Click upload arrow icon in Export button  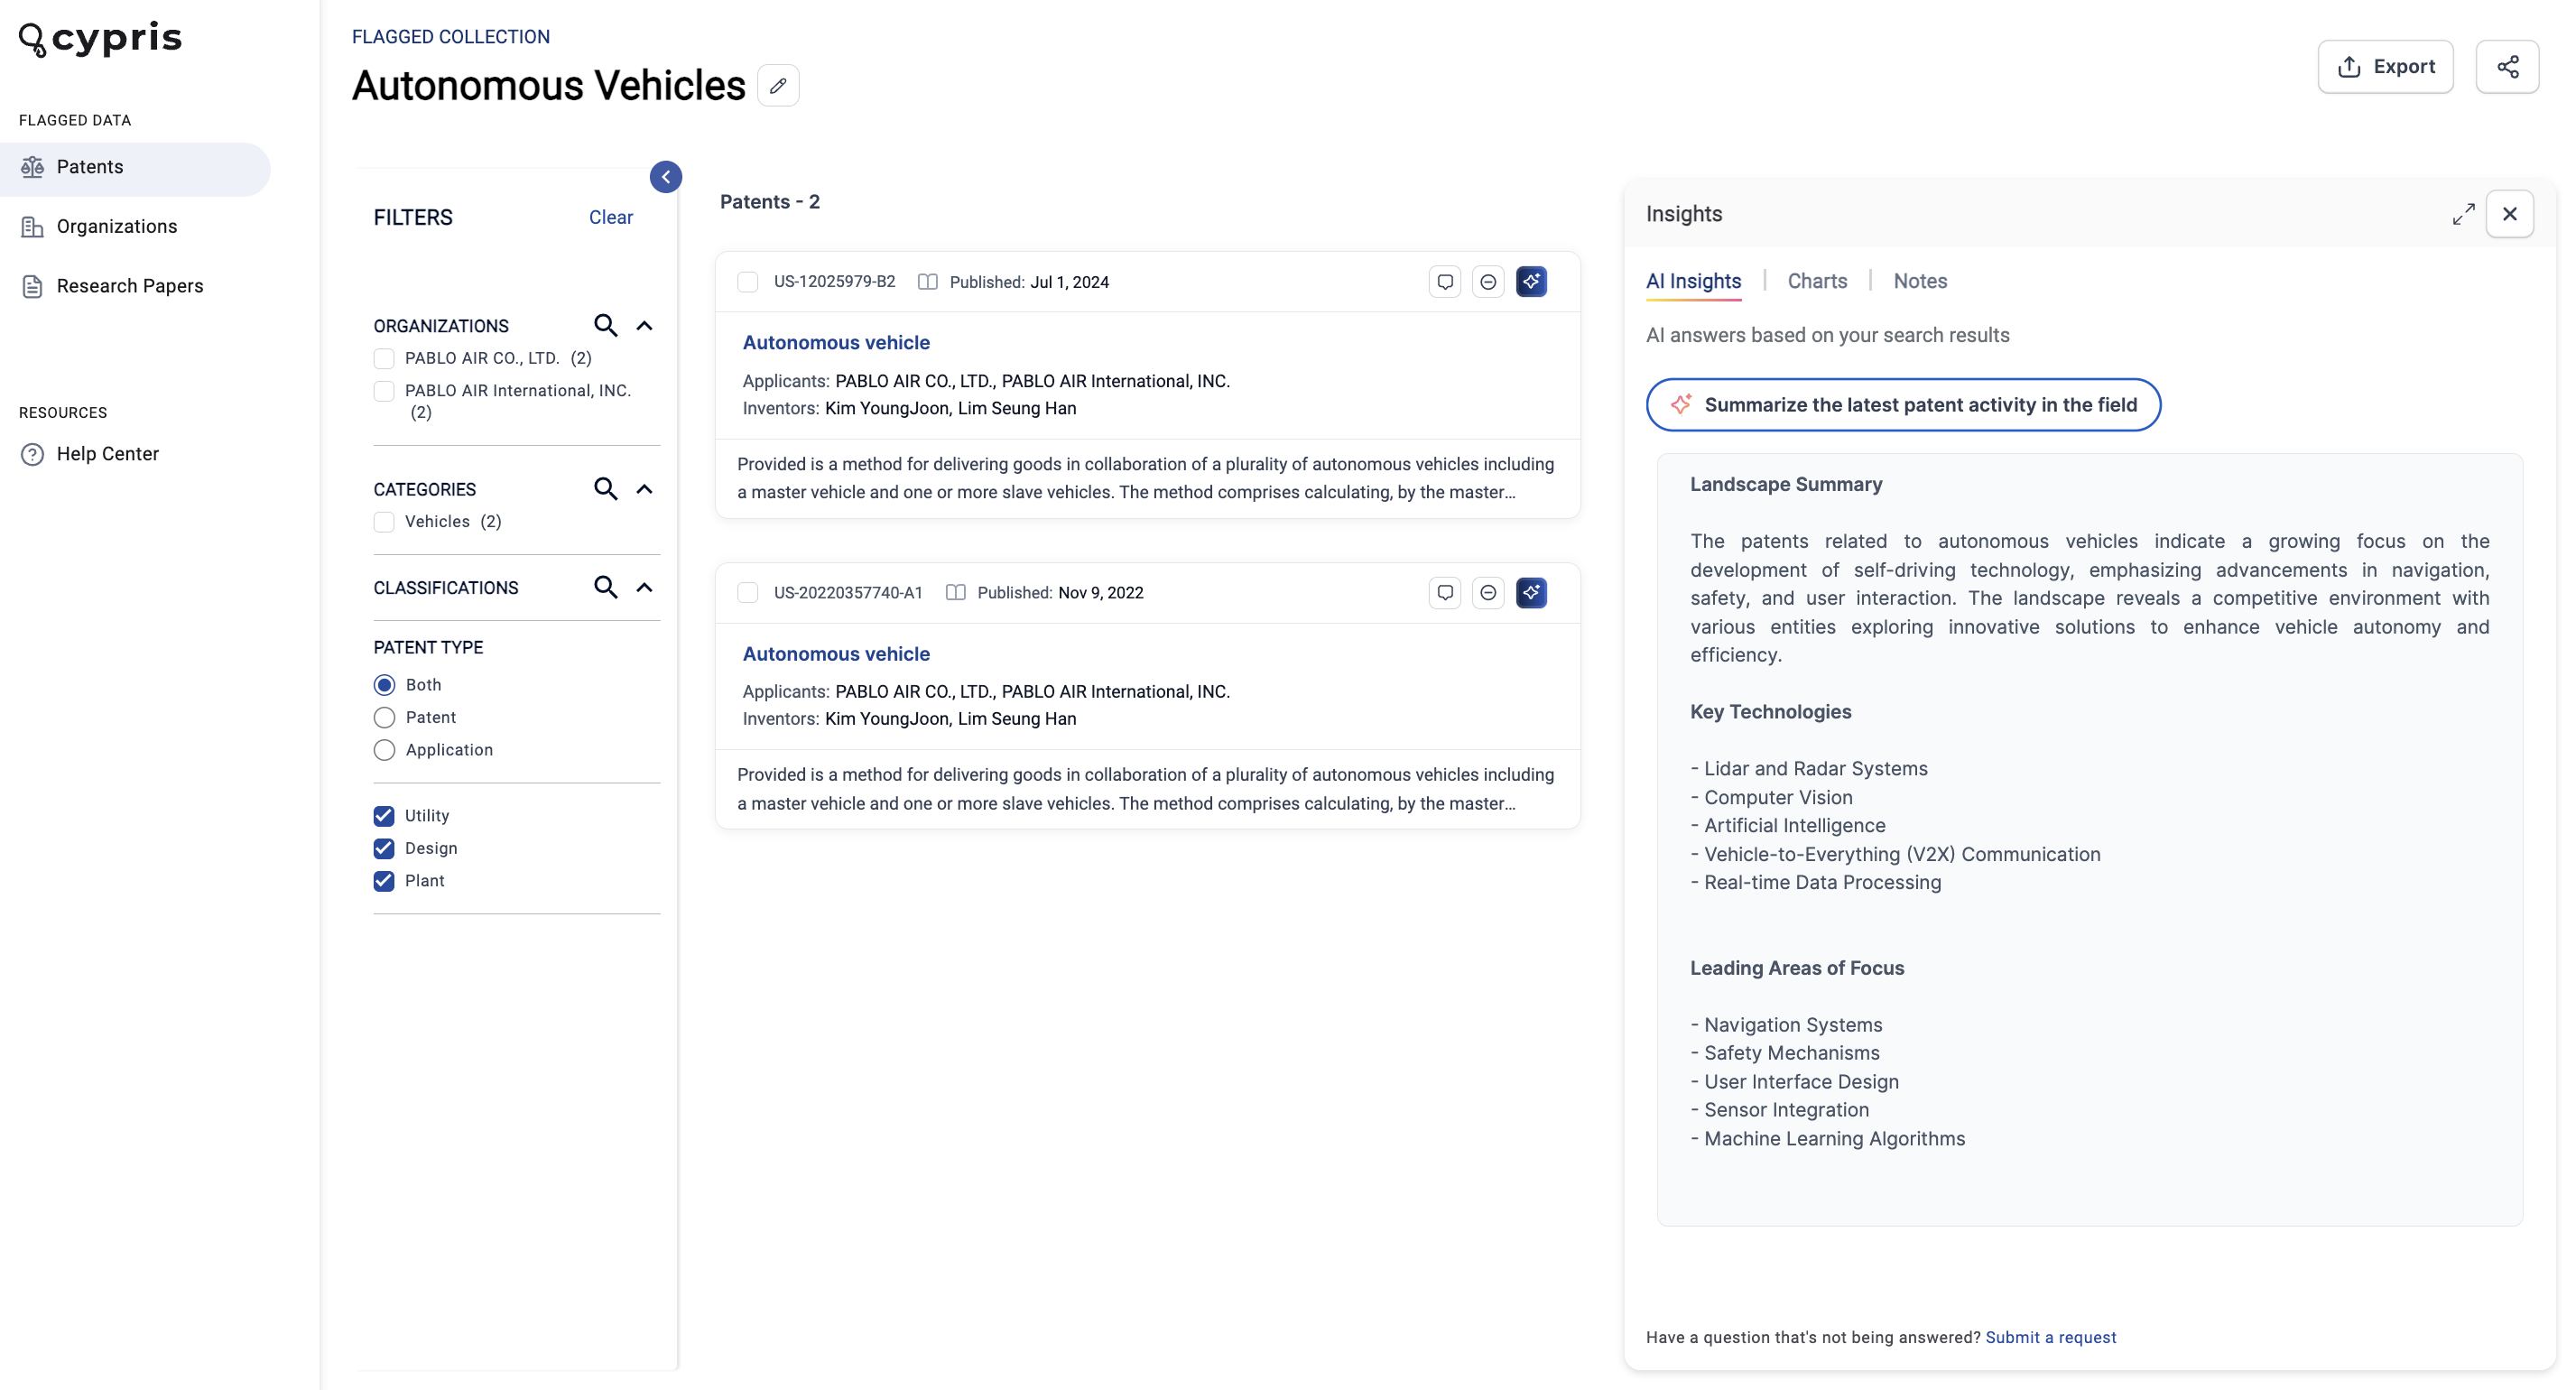(2349, 67)
